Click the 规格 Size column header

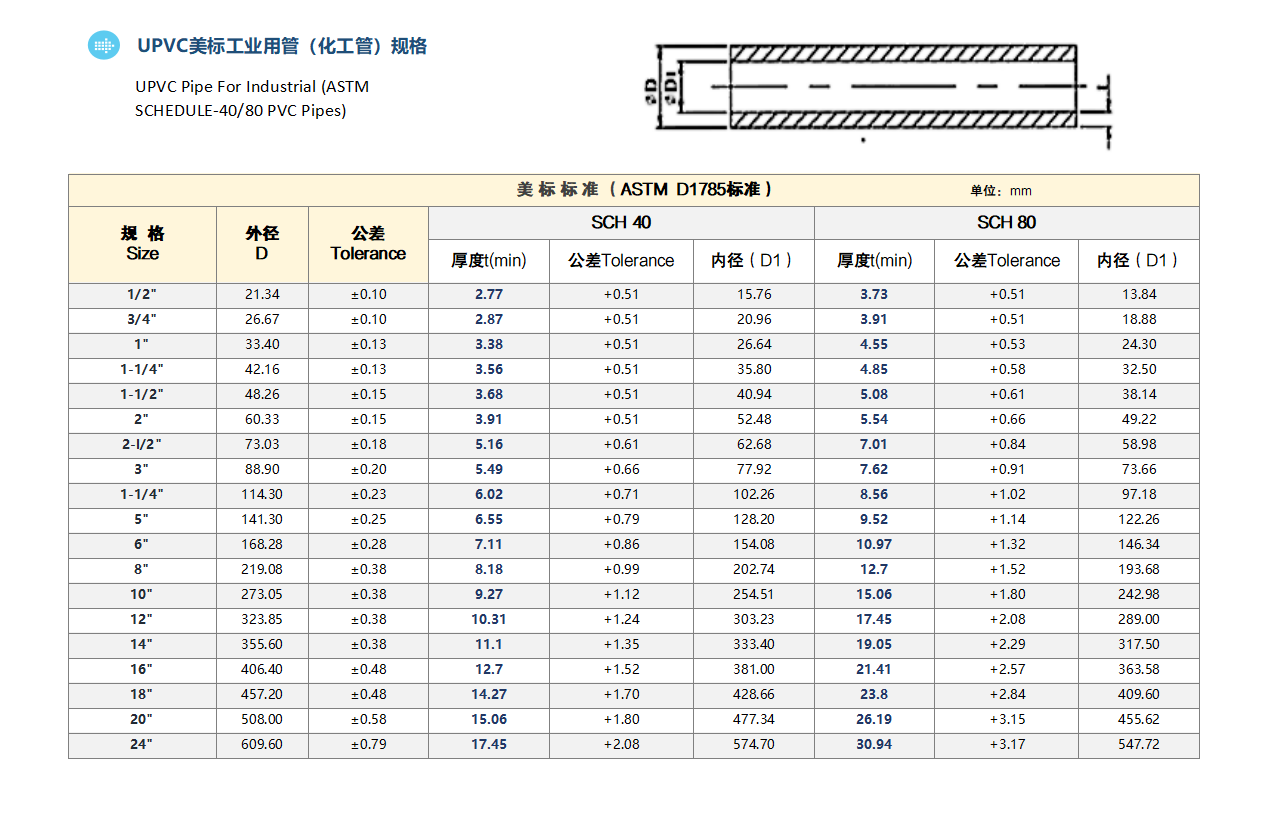coord(142,244)
